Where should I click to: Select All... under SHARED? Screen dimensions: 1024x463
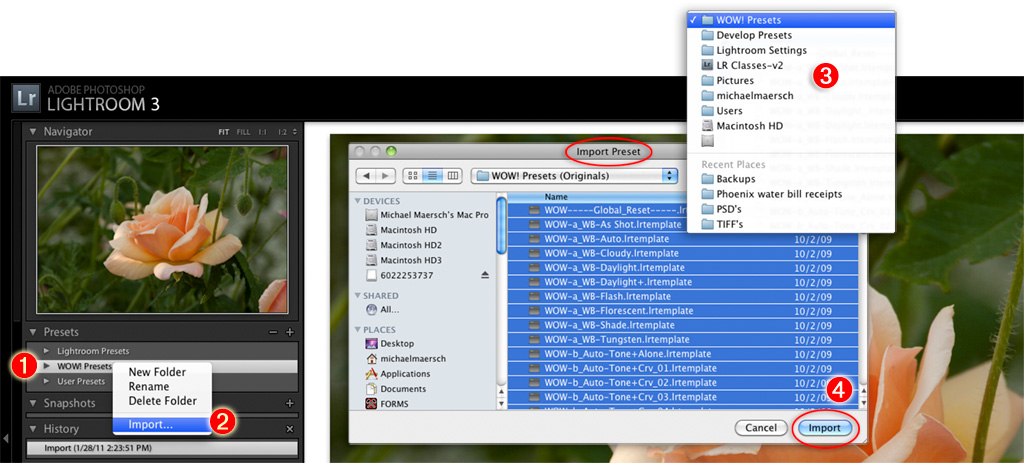pos(383,310)
